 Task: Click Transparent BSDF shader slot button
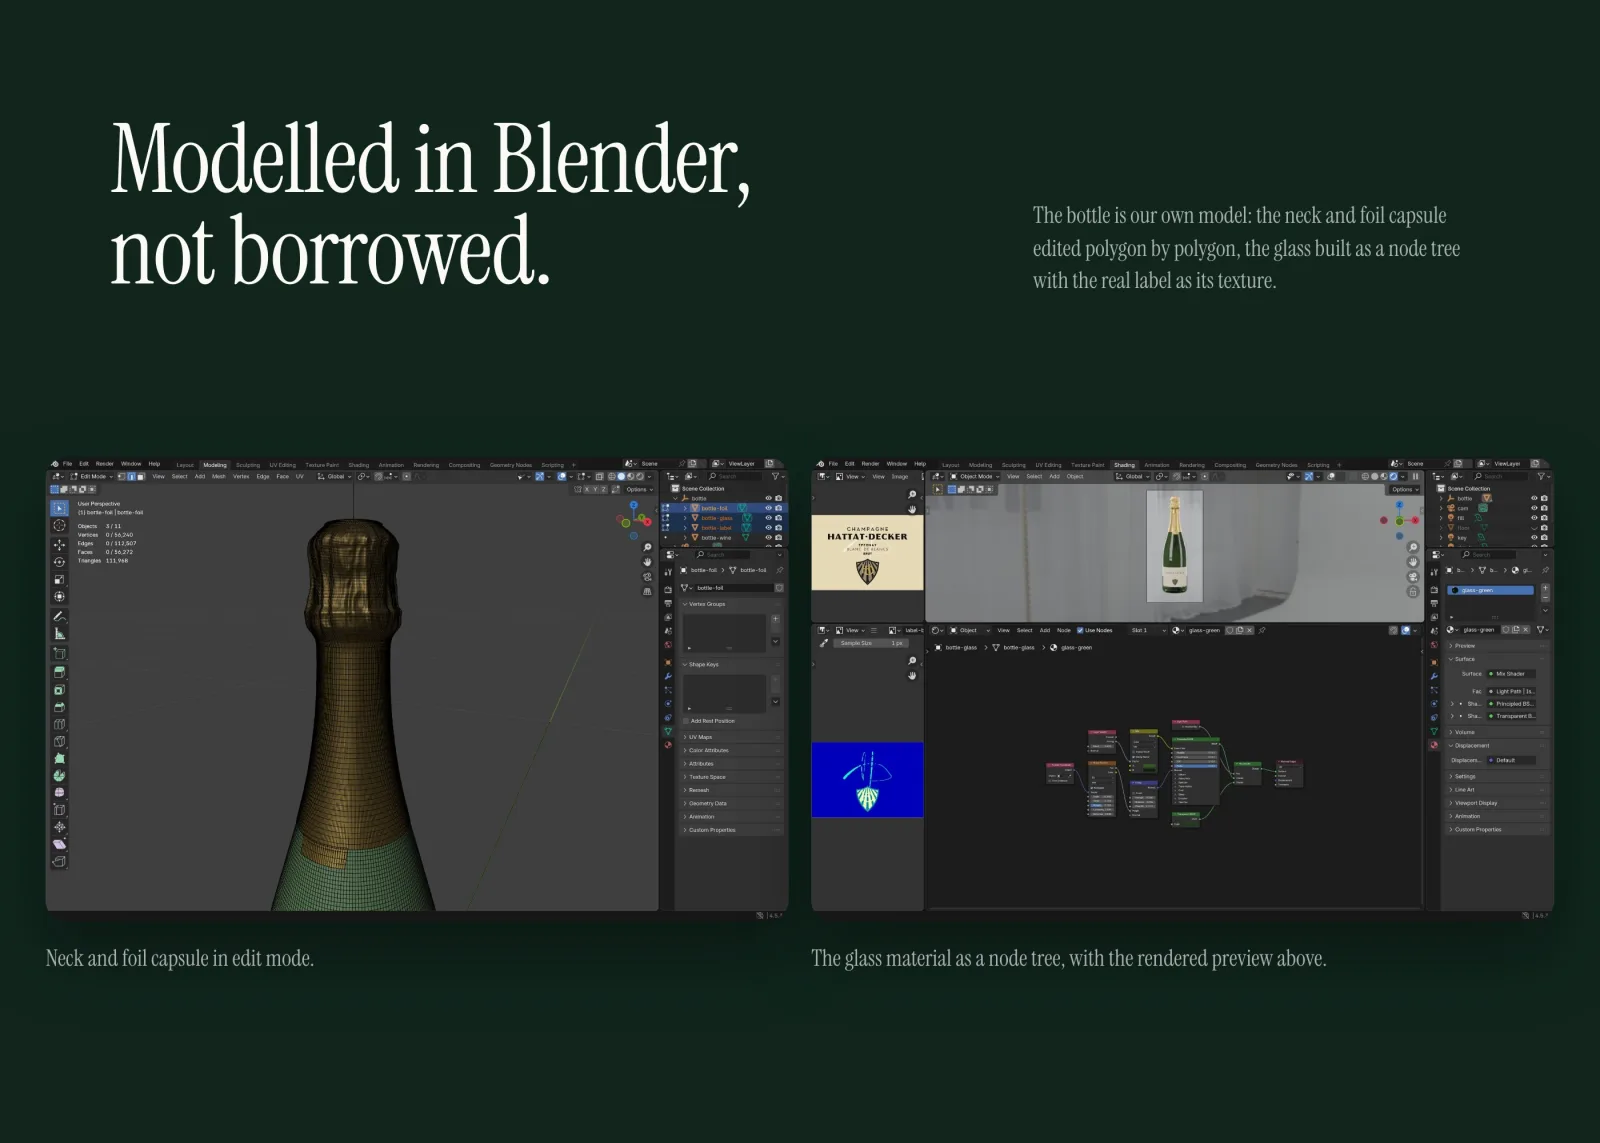coord(1511,716)
